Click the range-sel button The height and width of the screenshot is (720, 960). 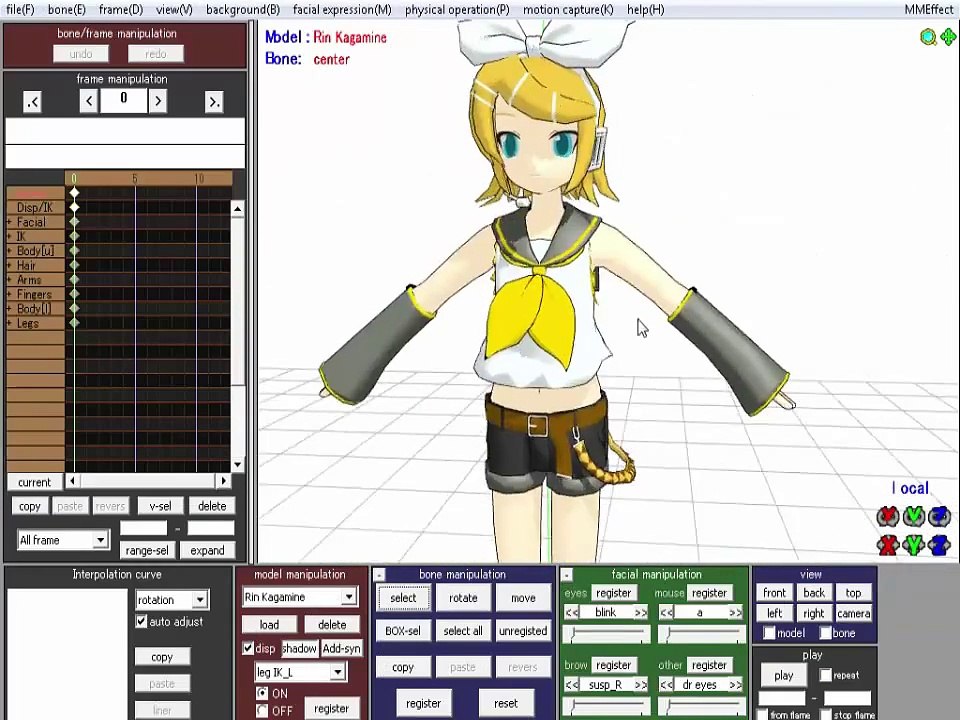pyautogui.click(x=147, y=550)
